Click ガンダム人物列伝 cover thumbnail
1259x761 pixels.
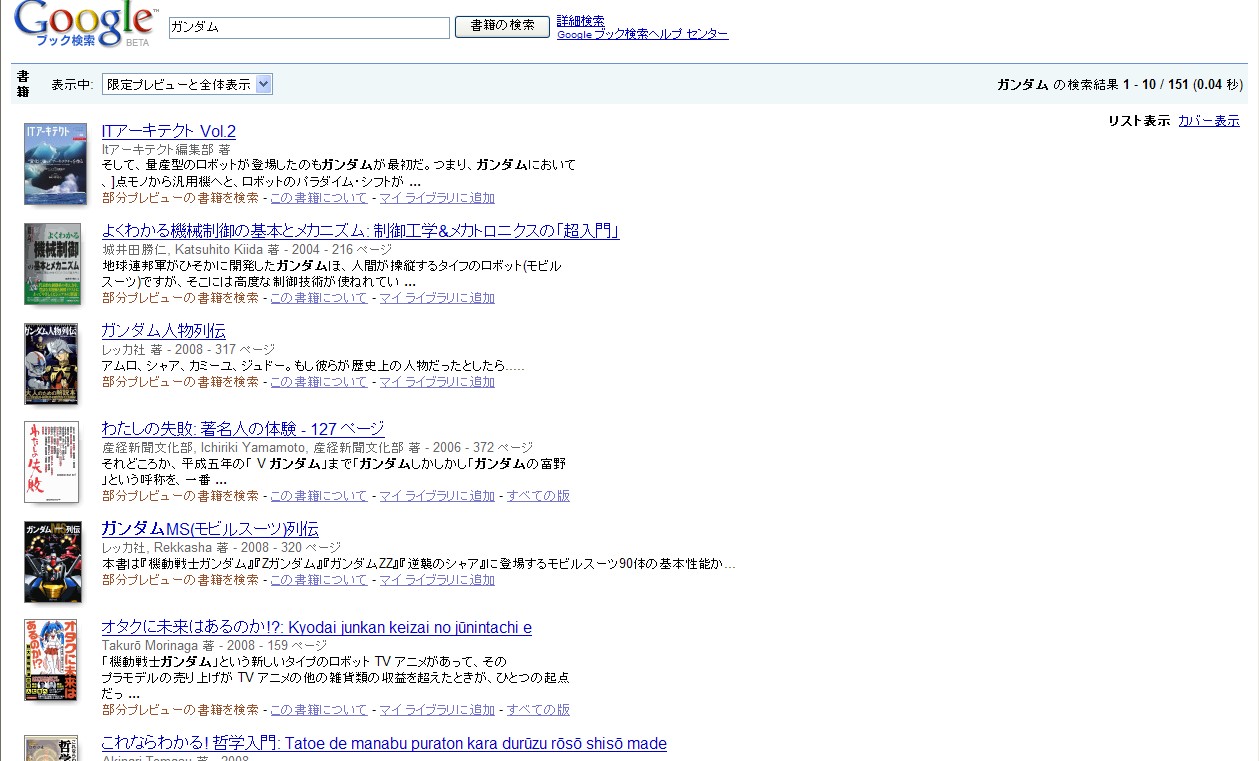pyautogui.click(x=51, y=363)
